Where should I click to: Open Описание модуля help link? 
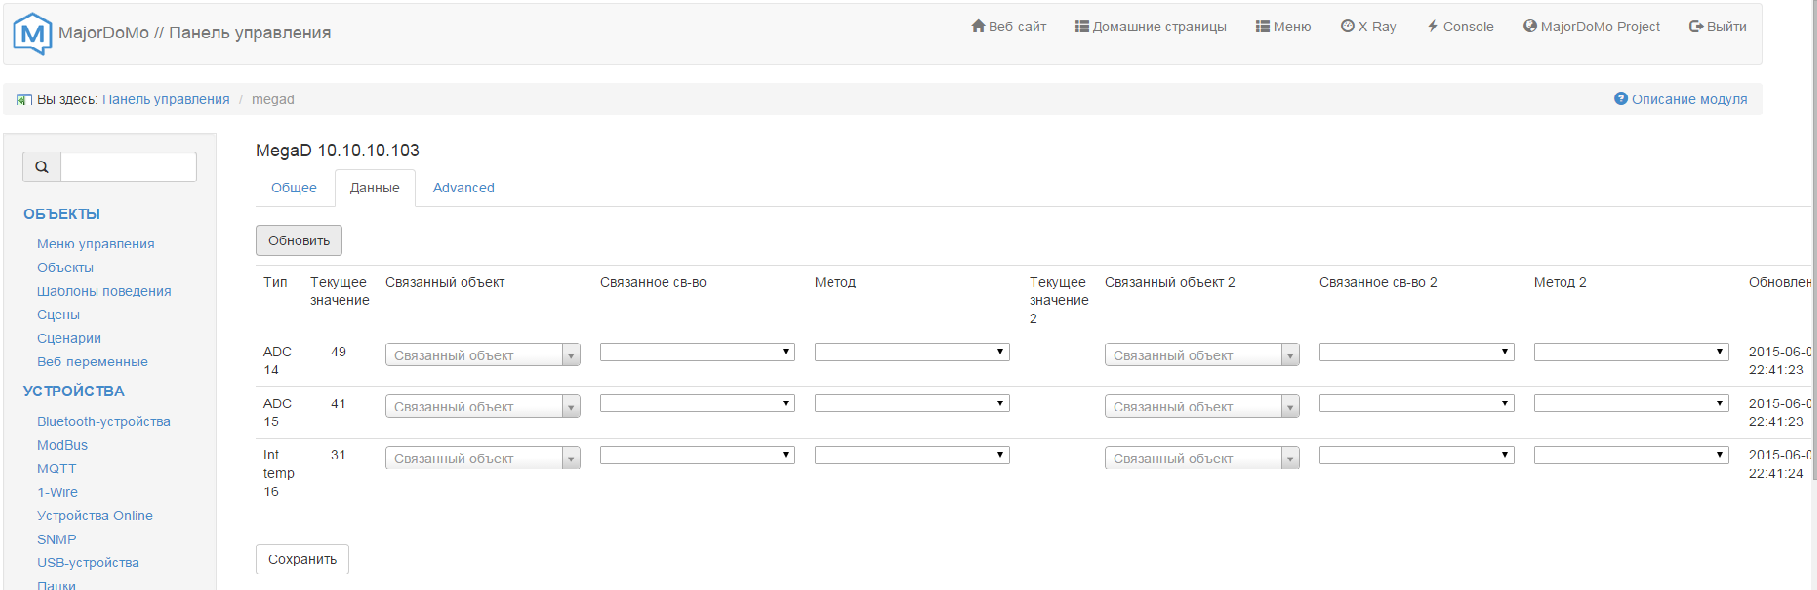pos(1680,99)
